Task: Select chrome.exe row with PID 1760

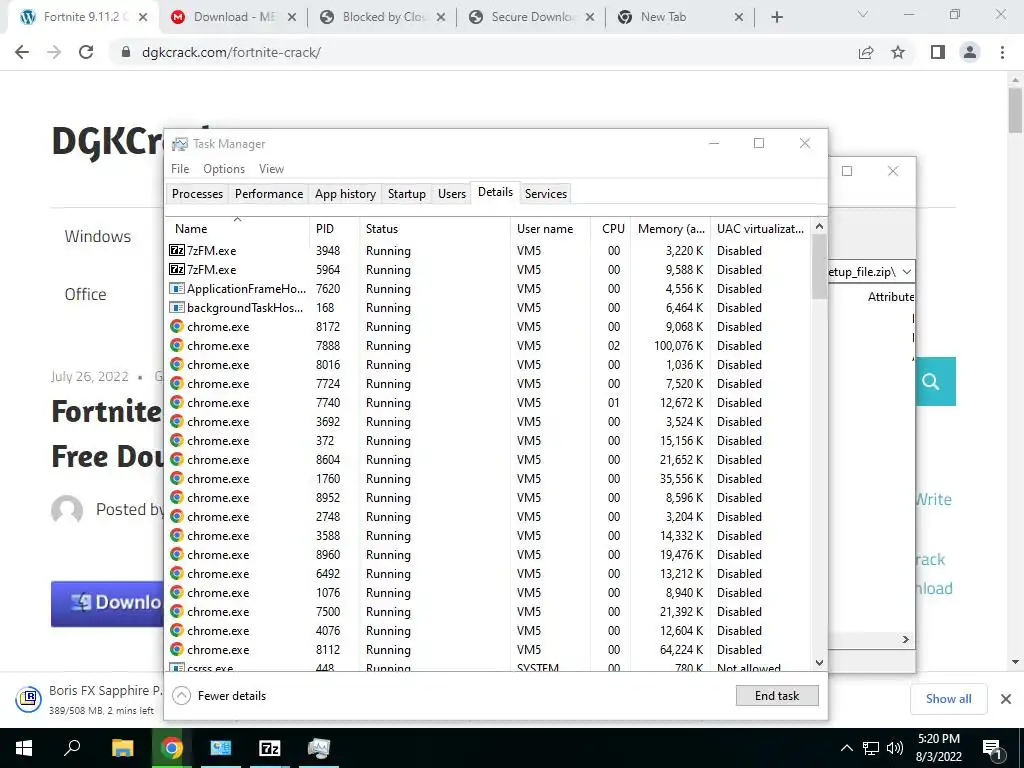Action: tap(487, 479)
